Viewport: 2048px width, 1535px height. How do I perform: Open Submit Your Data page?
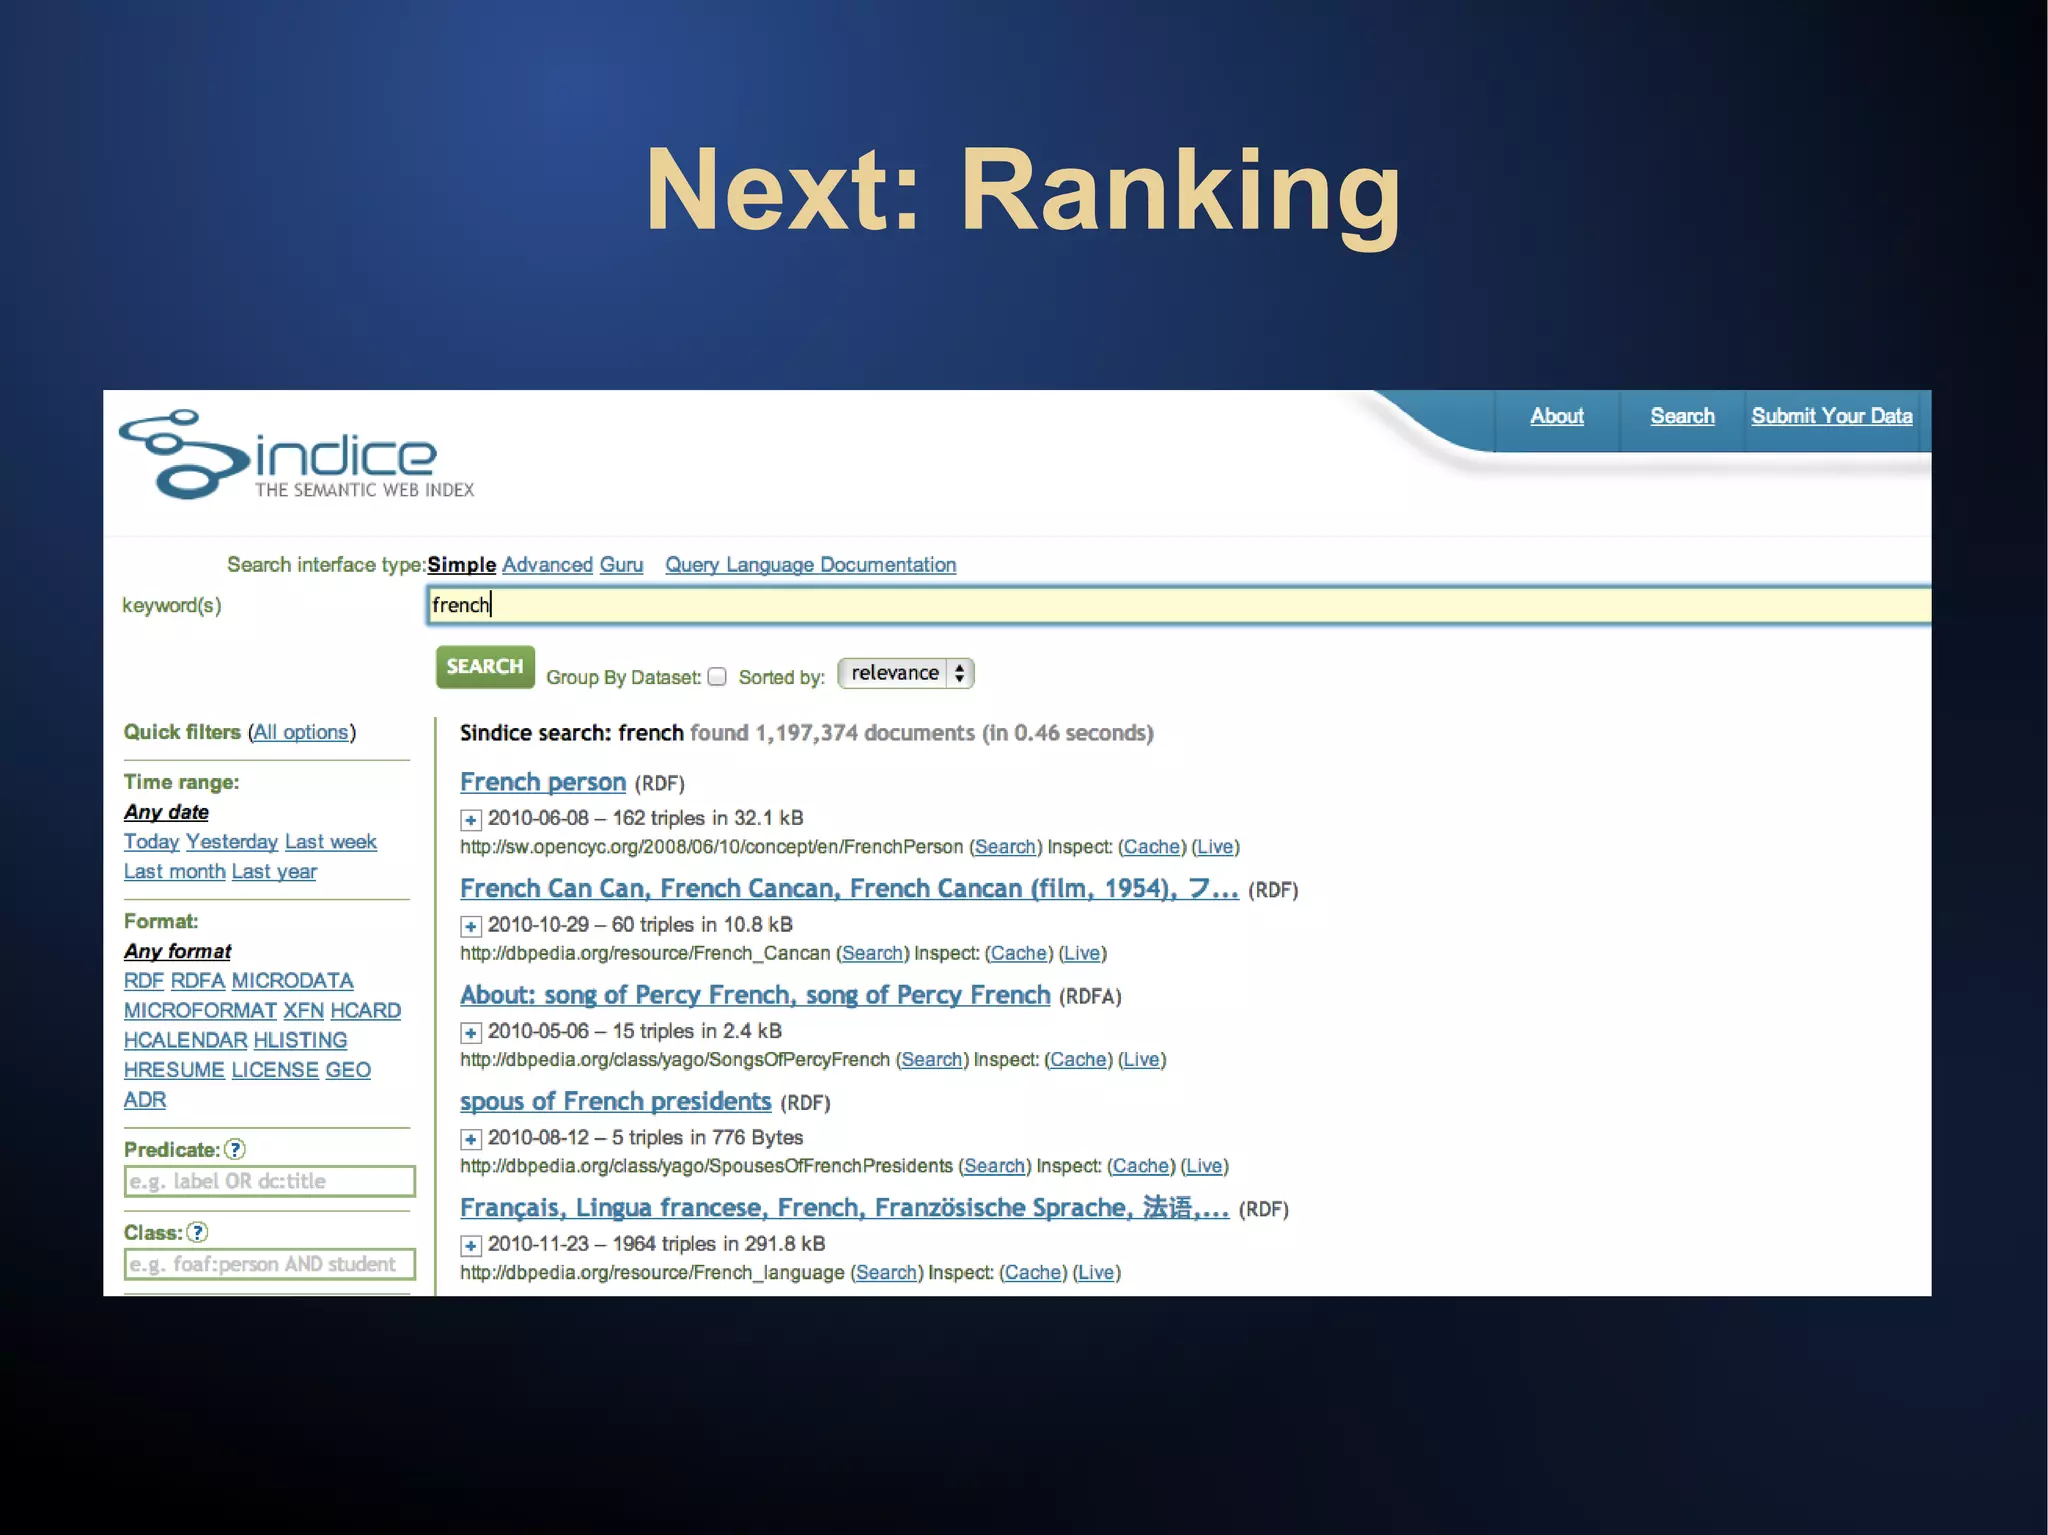1831,416
